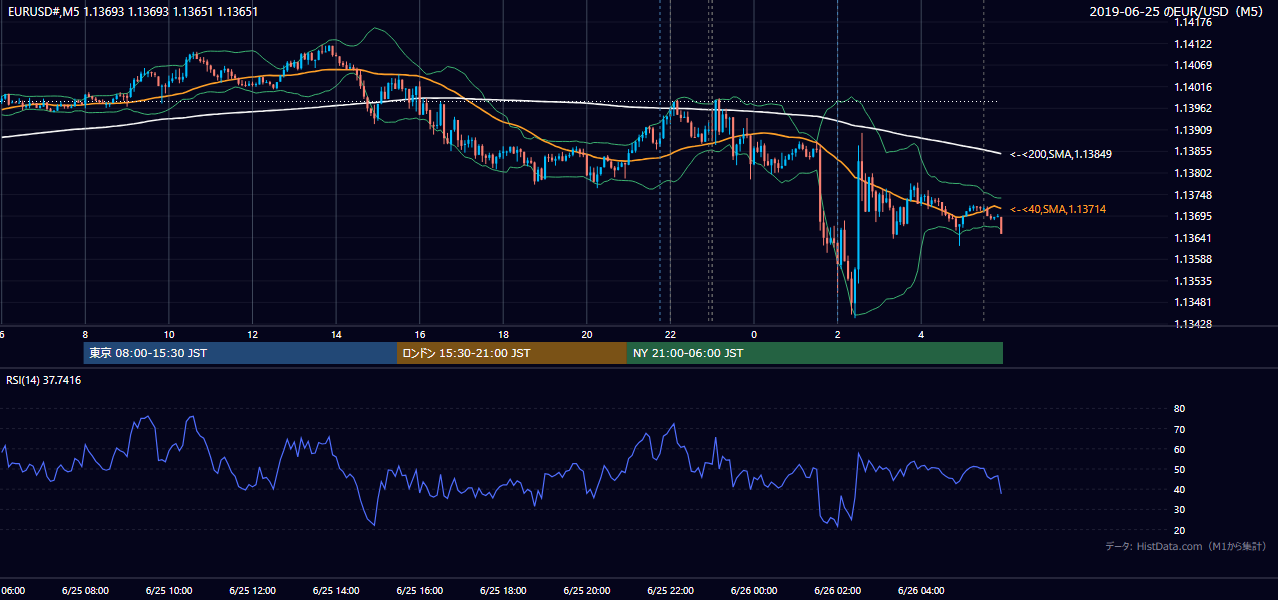Click the 6/25 08:00 date label

pos(85,590)
